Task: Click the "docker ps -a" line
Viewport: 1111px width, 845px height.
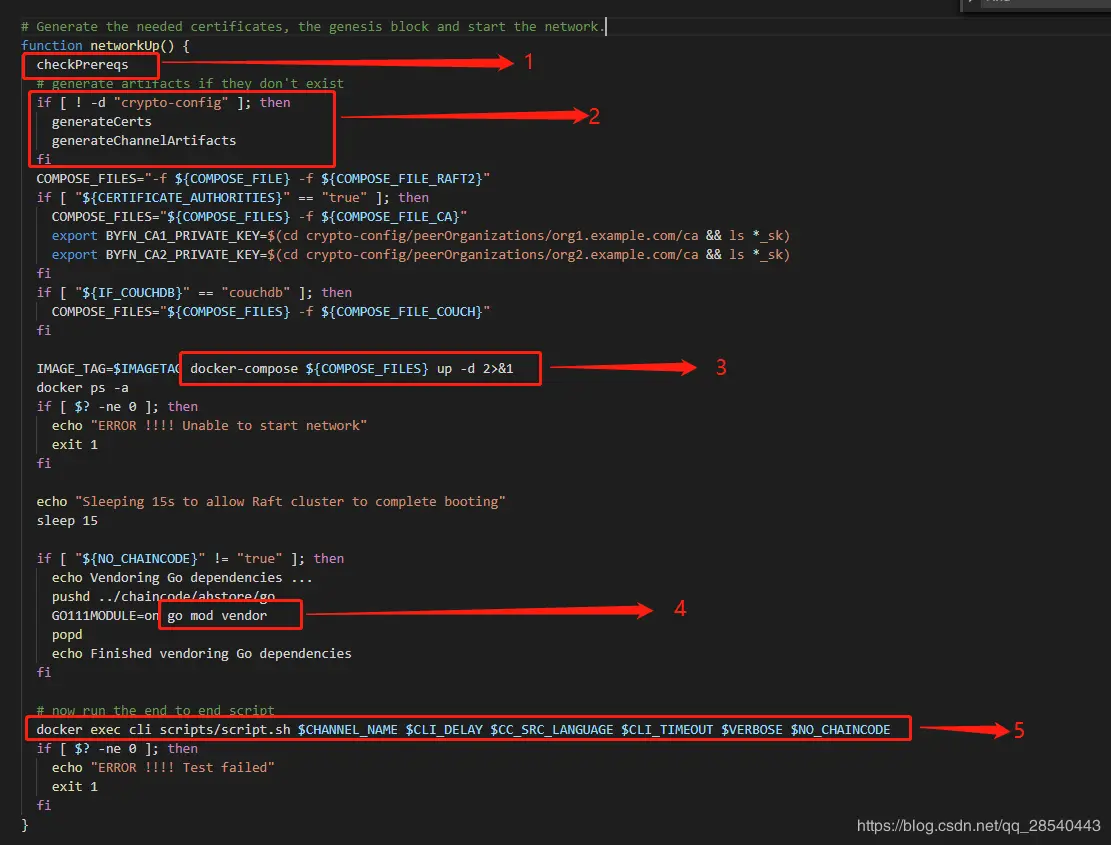Action: point(82,387)
